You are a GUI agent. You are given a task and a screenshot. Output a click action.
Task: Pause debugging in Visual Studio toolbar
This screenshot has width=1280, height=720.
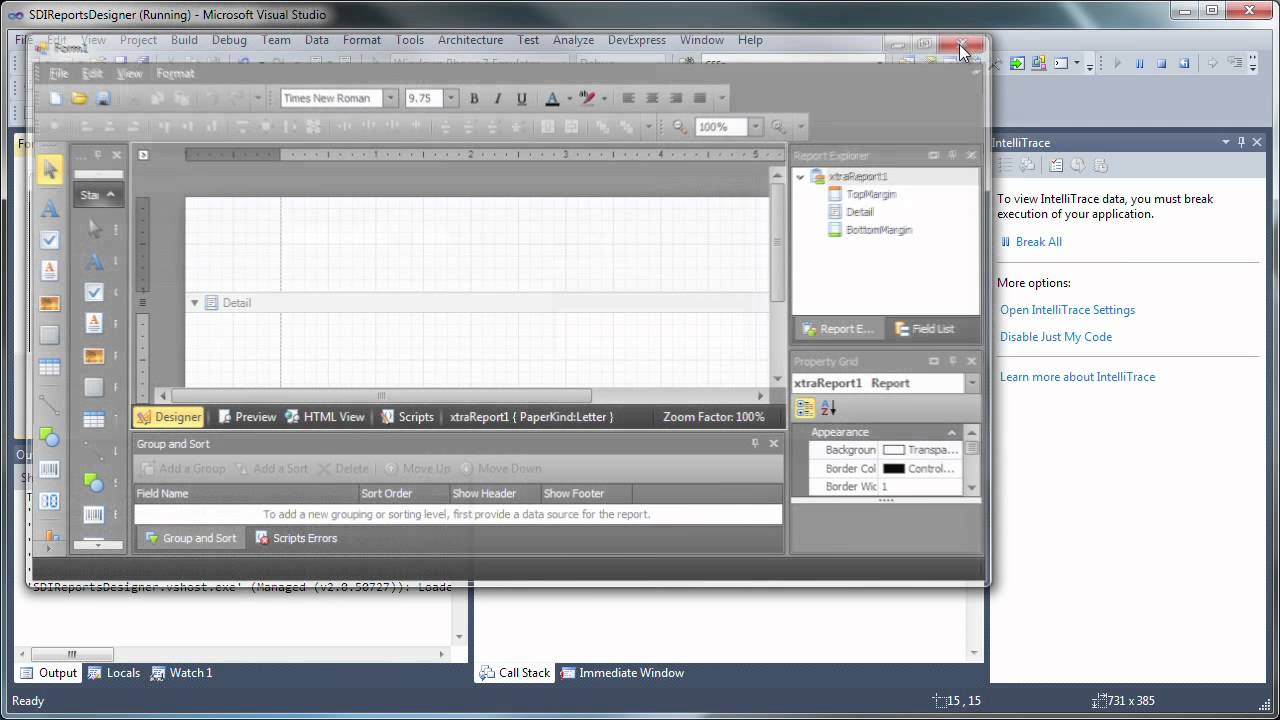pos(1139,63)
